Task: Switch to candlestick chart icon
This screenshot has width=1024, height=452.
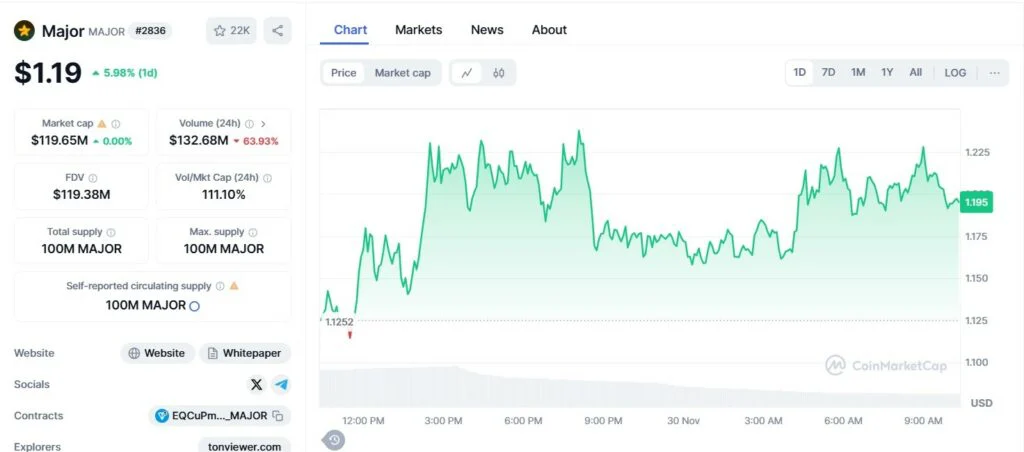Action: pyautogui.click(x=498, y=73)
